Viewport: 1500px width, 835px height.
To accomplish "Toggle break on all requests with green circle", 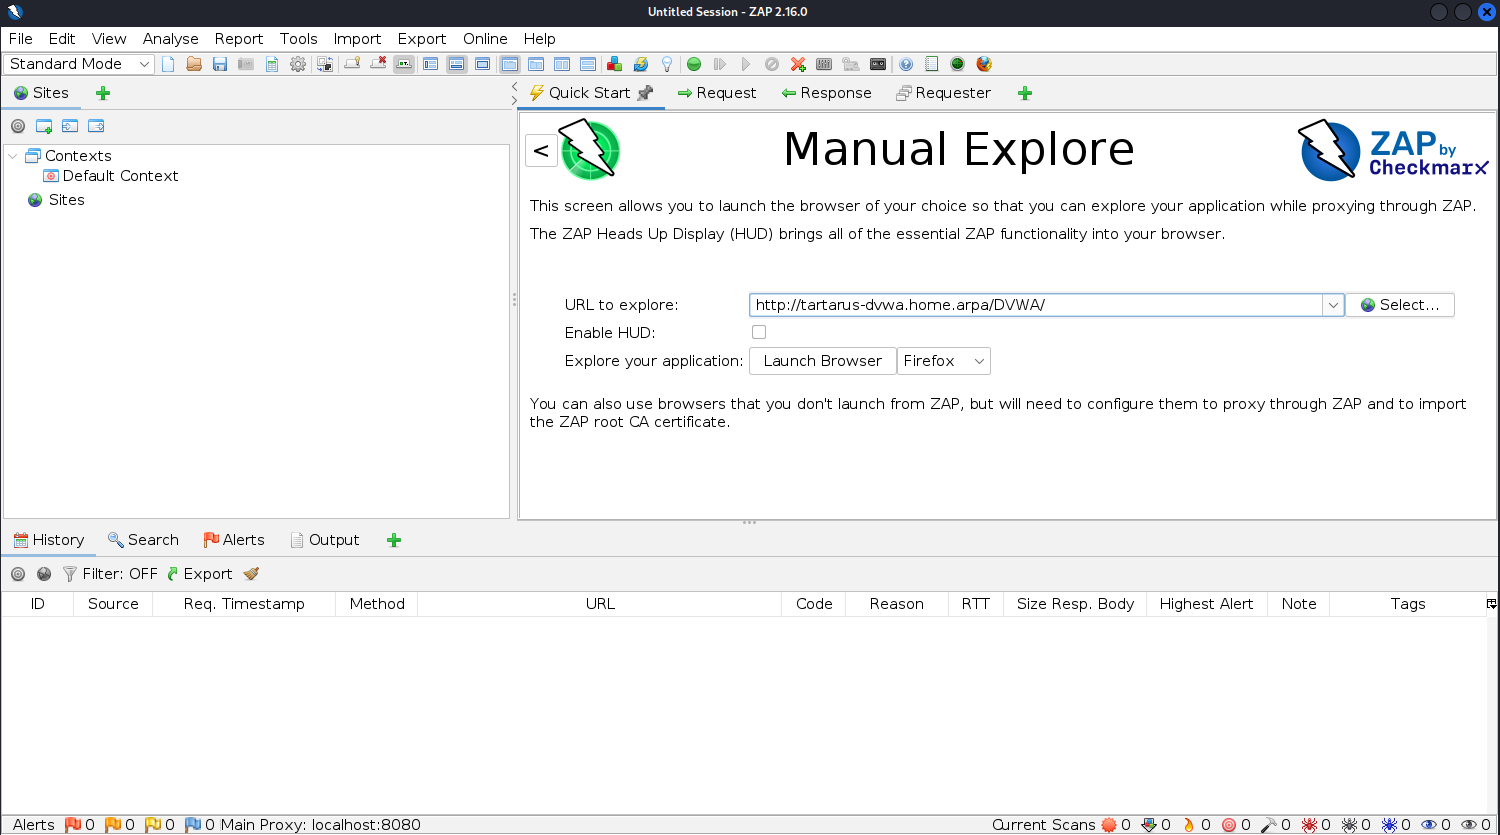I will (x=693, y=63).
